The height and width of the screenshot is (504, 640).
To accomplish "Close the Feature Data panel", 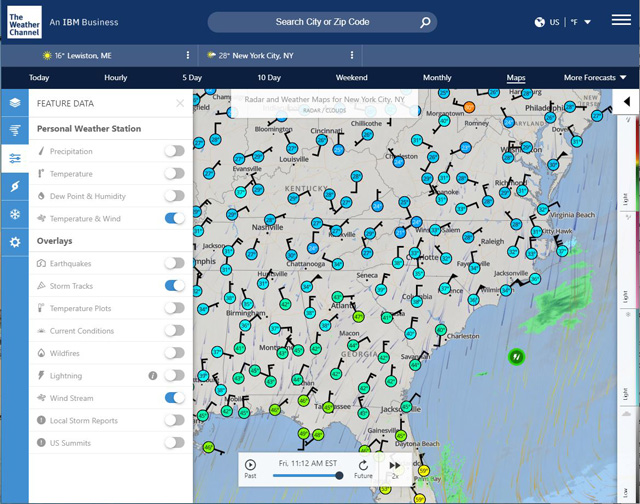I will click(x=180, y=103).
